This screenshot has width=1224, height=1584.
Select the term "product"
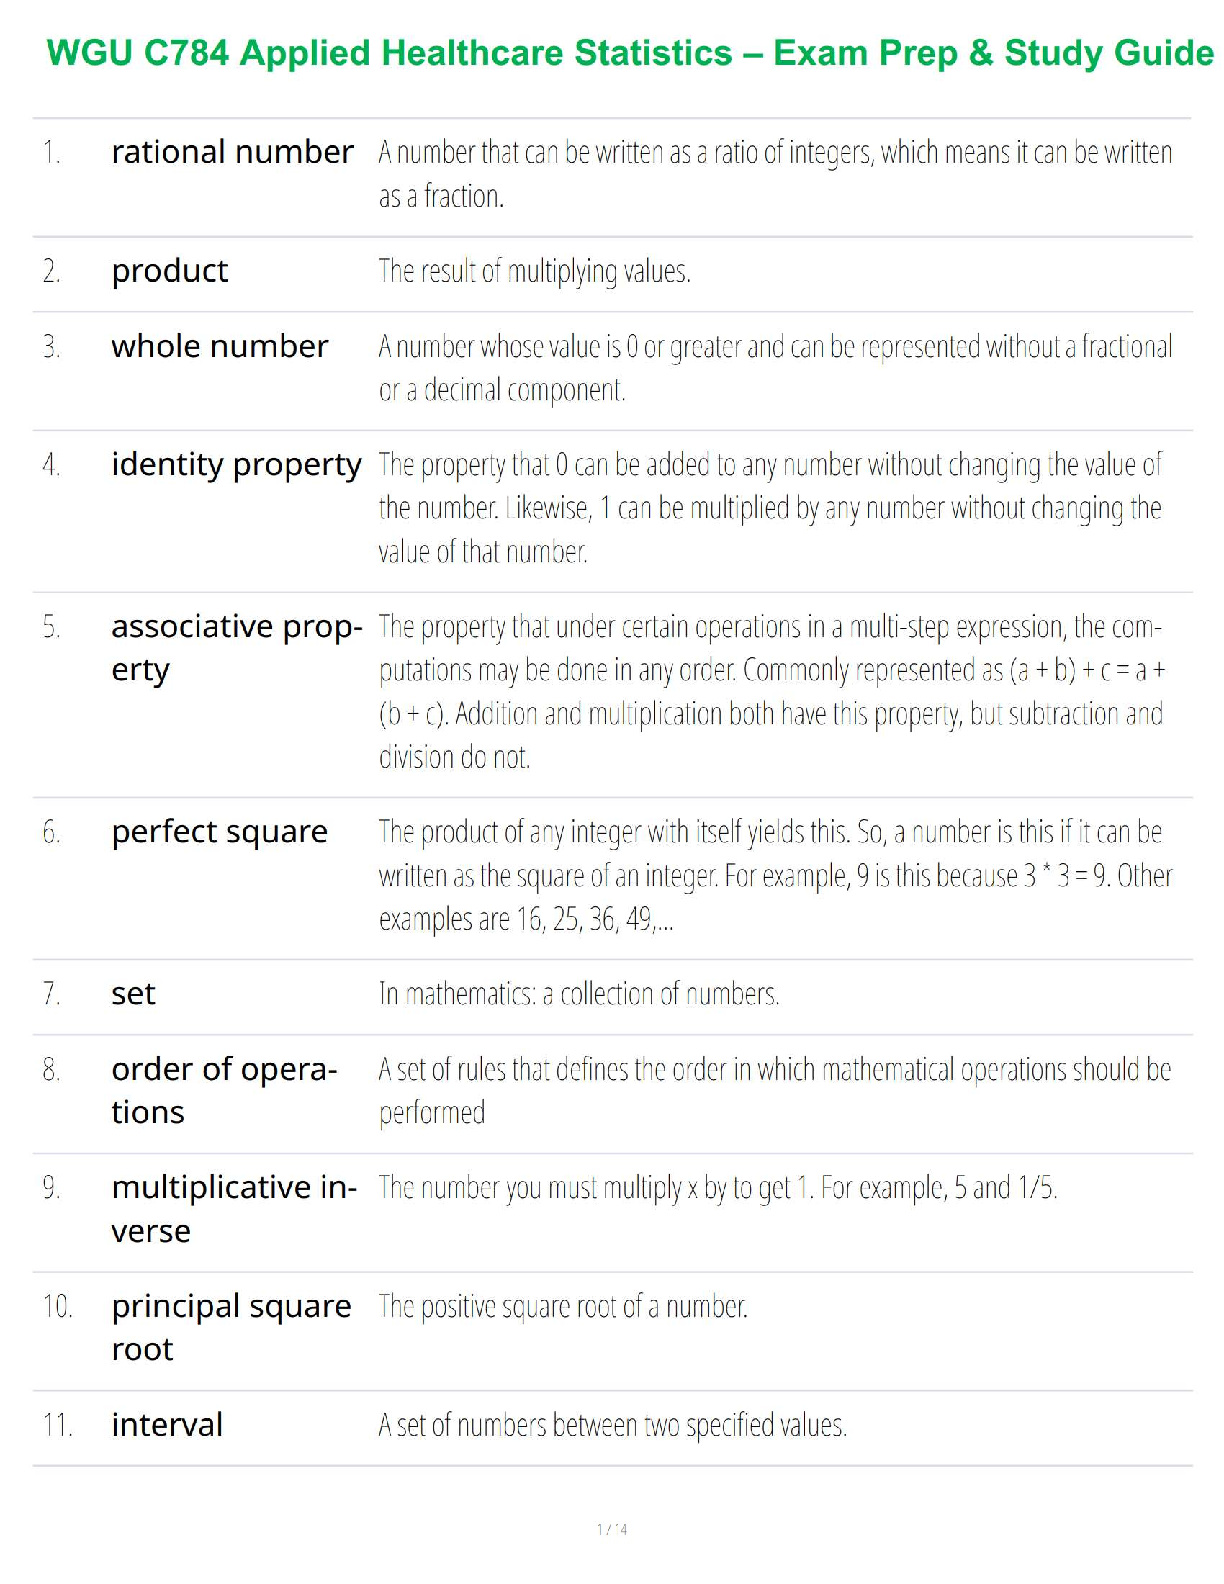coord(170,271)
